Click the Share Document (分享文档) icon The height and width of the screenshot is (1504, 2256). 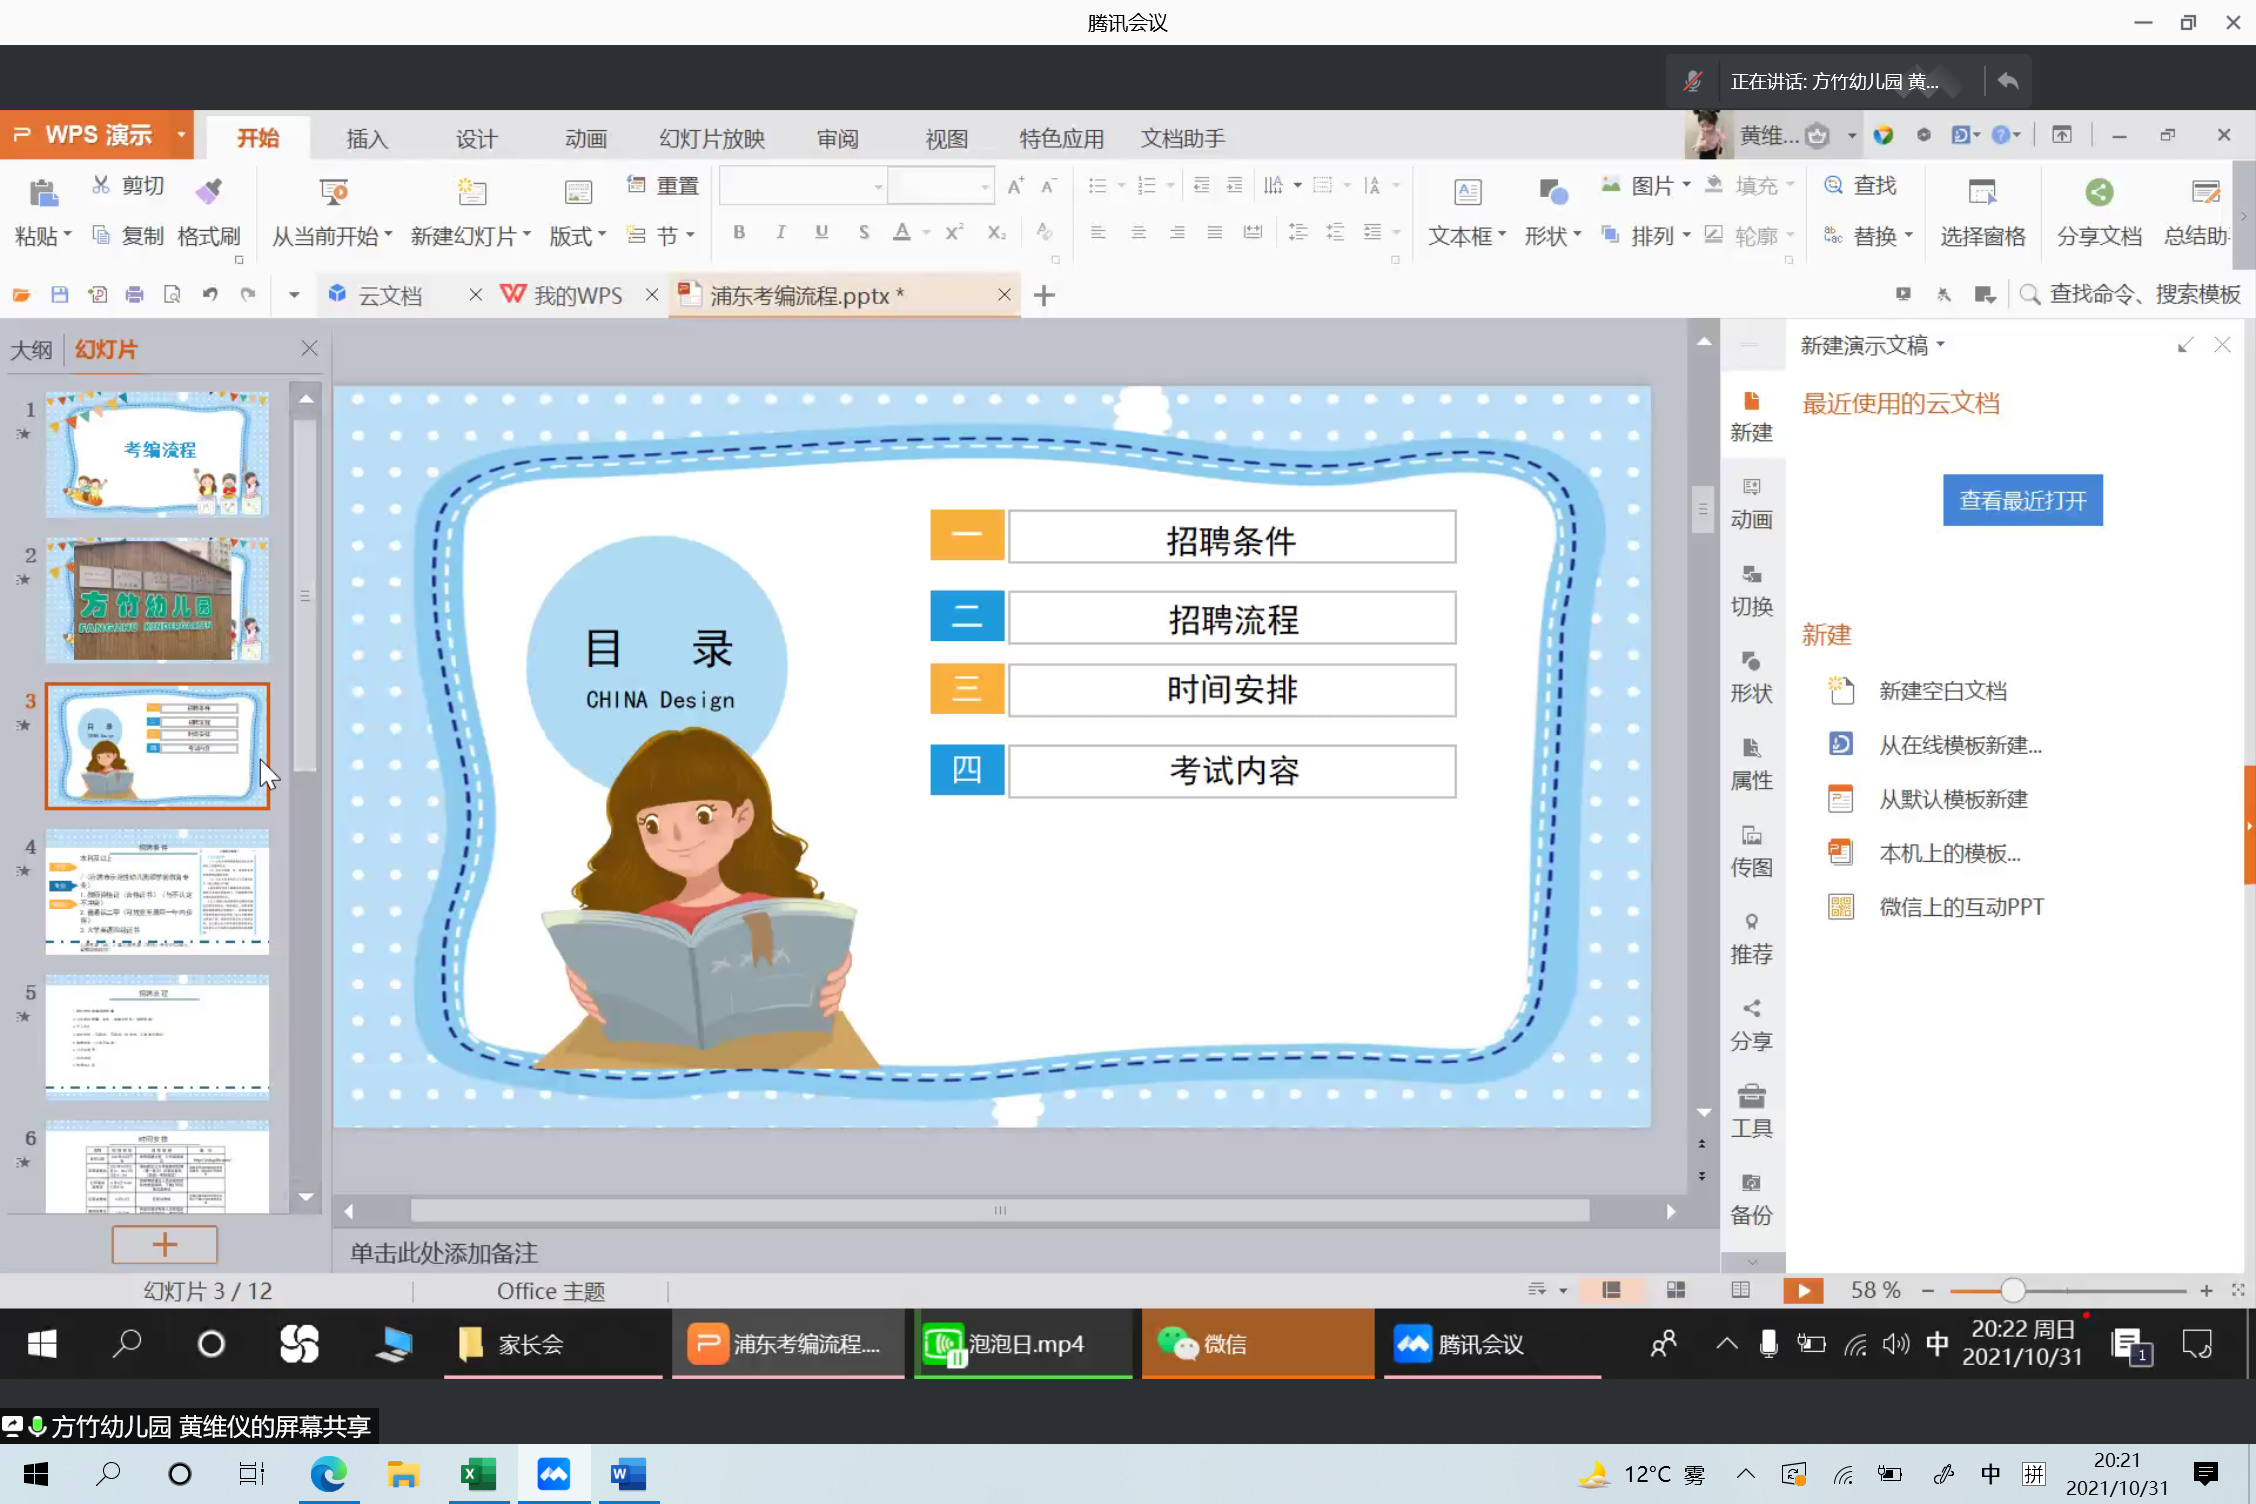point(2099,192)
